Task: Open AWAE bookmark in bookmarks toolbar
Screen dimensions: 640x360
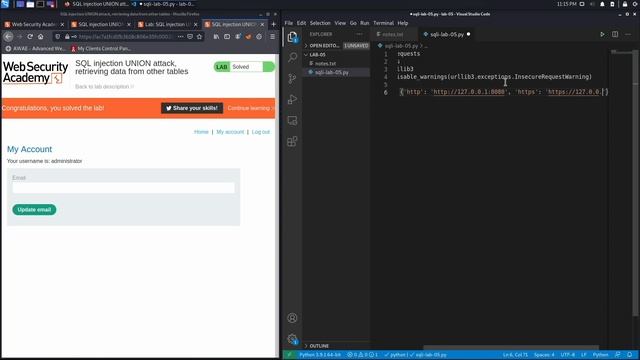Action: click(x=35, y=49)
